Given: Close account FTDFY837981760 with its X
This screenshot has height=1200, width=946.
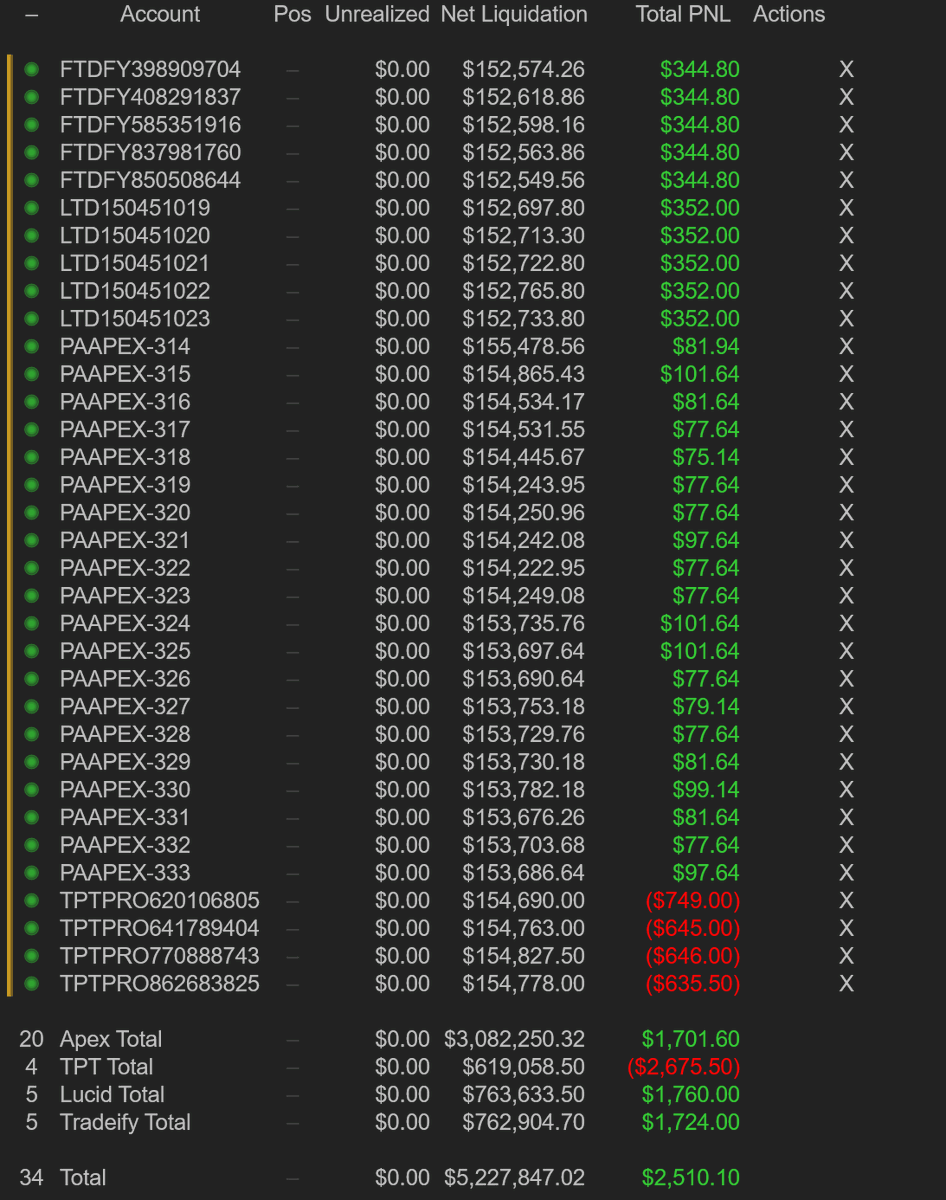Looking at the screenshot, I should pyautogui.click(x=846, y=153).
